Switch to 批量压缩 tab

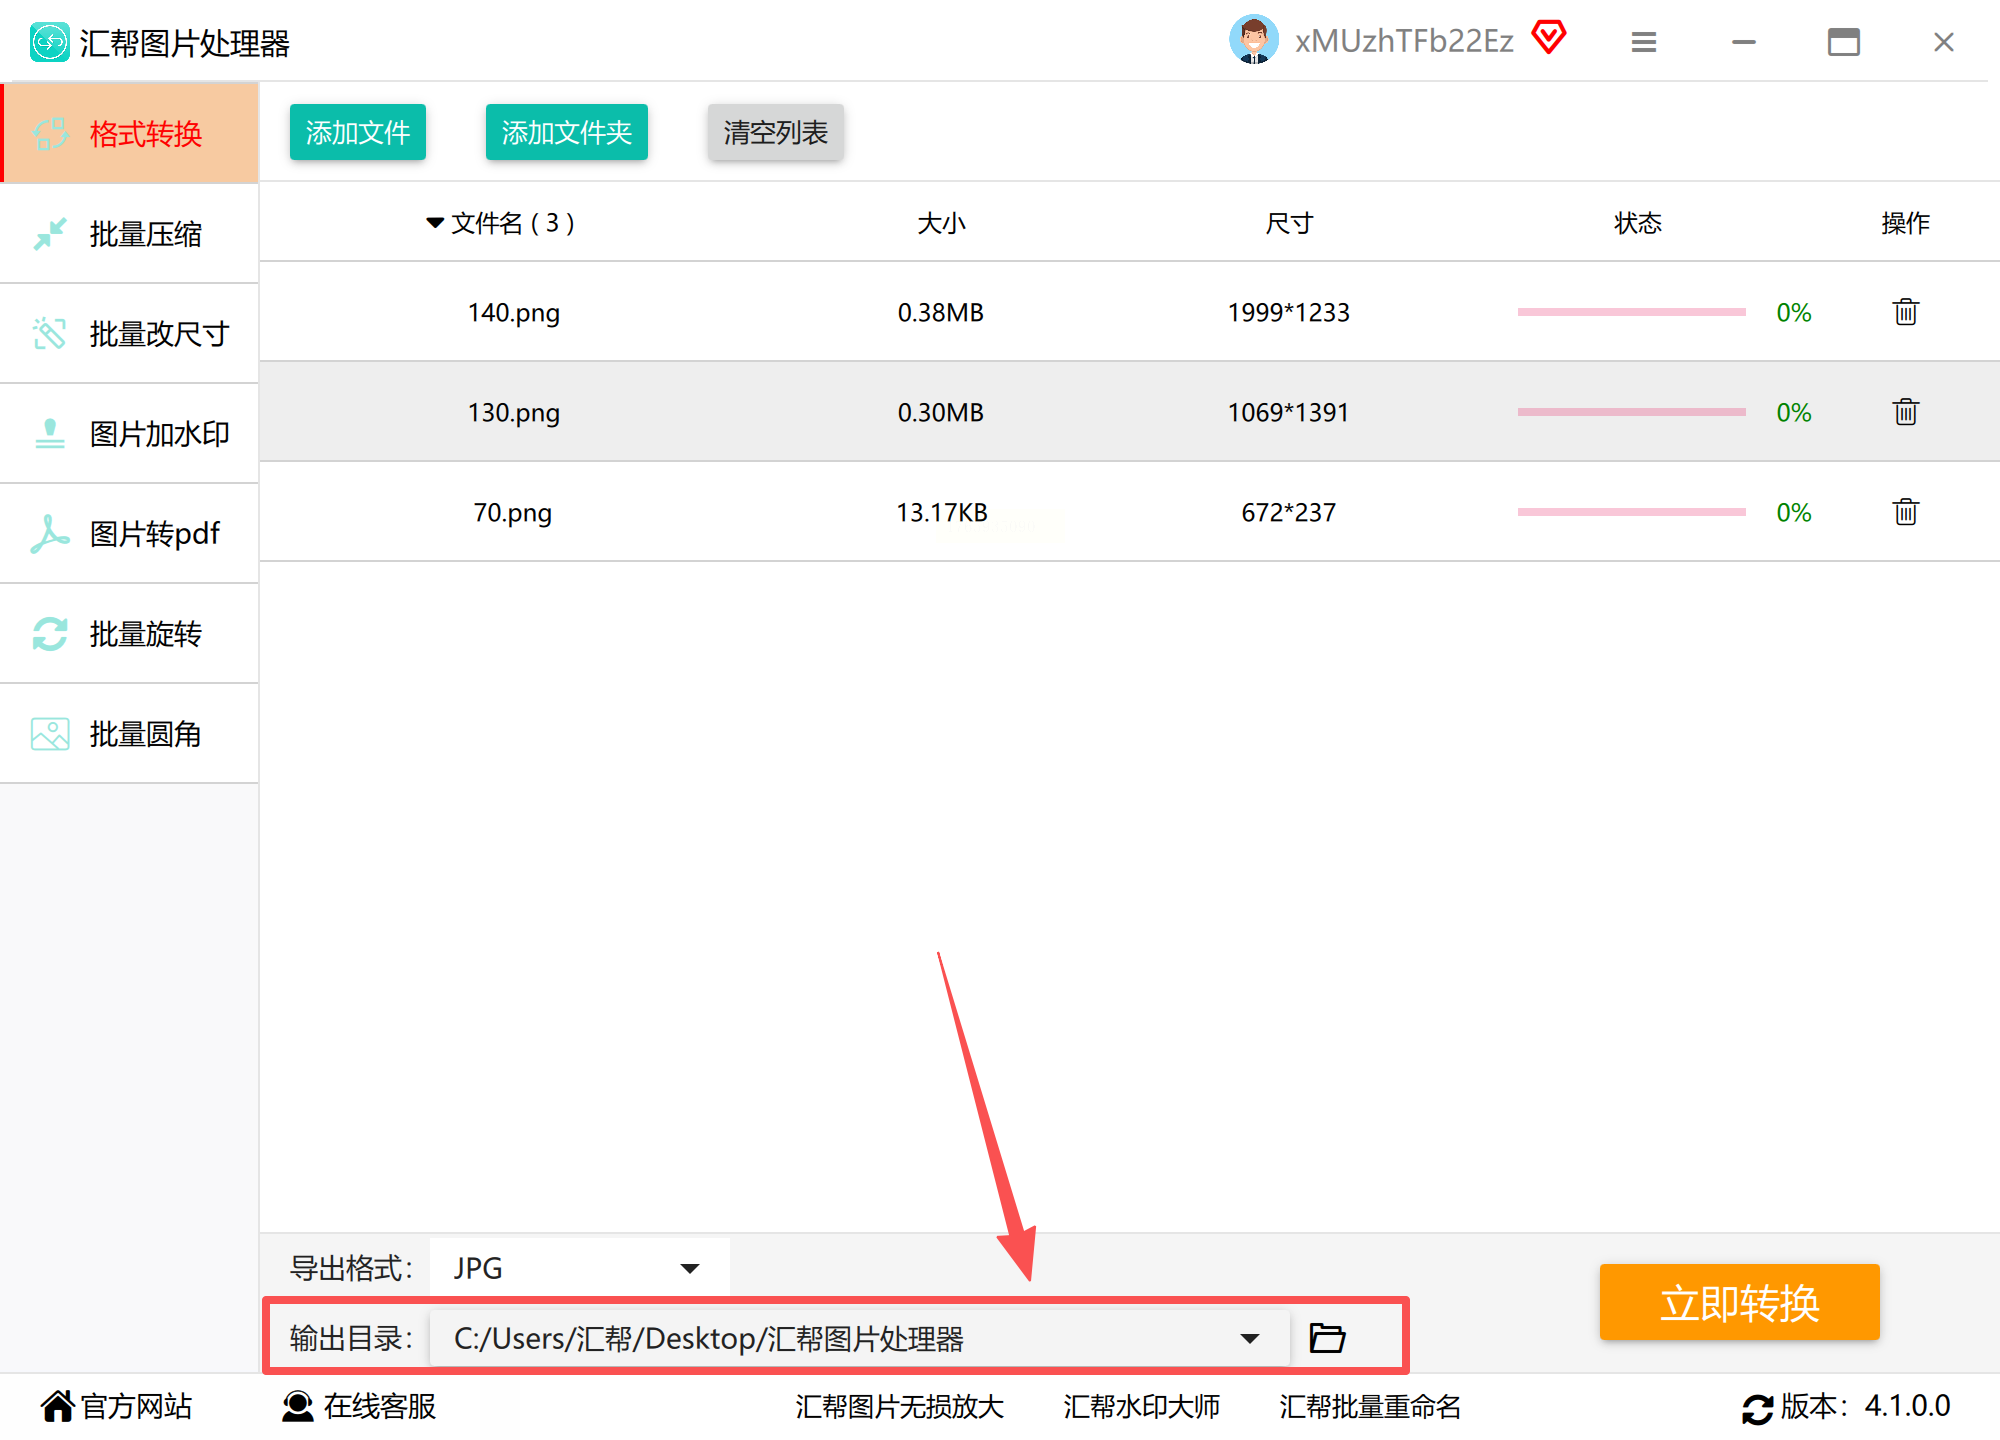click(x=130, y=234)
